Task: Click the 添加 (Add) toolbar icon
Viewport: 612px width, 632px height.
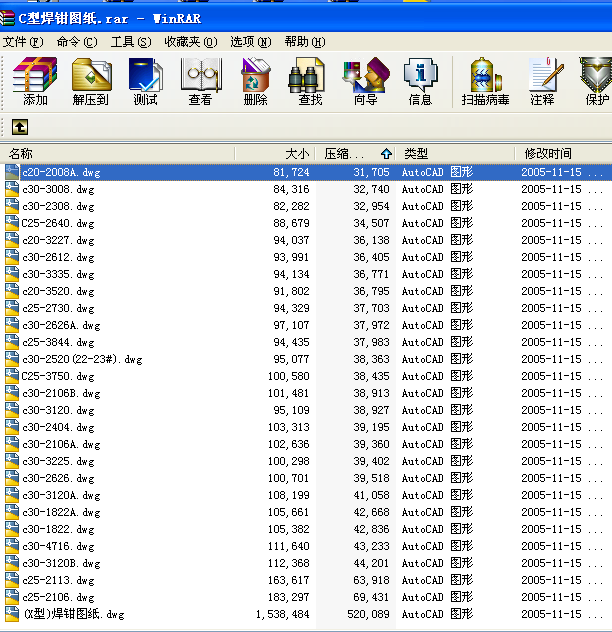Action: click(x=35, y=75)
